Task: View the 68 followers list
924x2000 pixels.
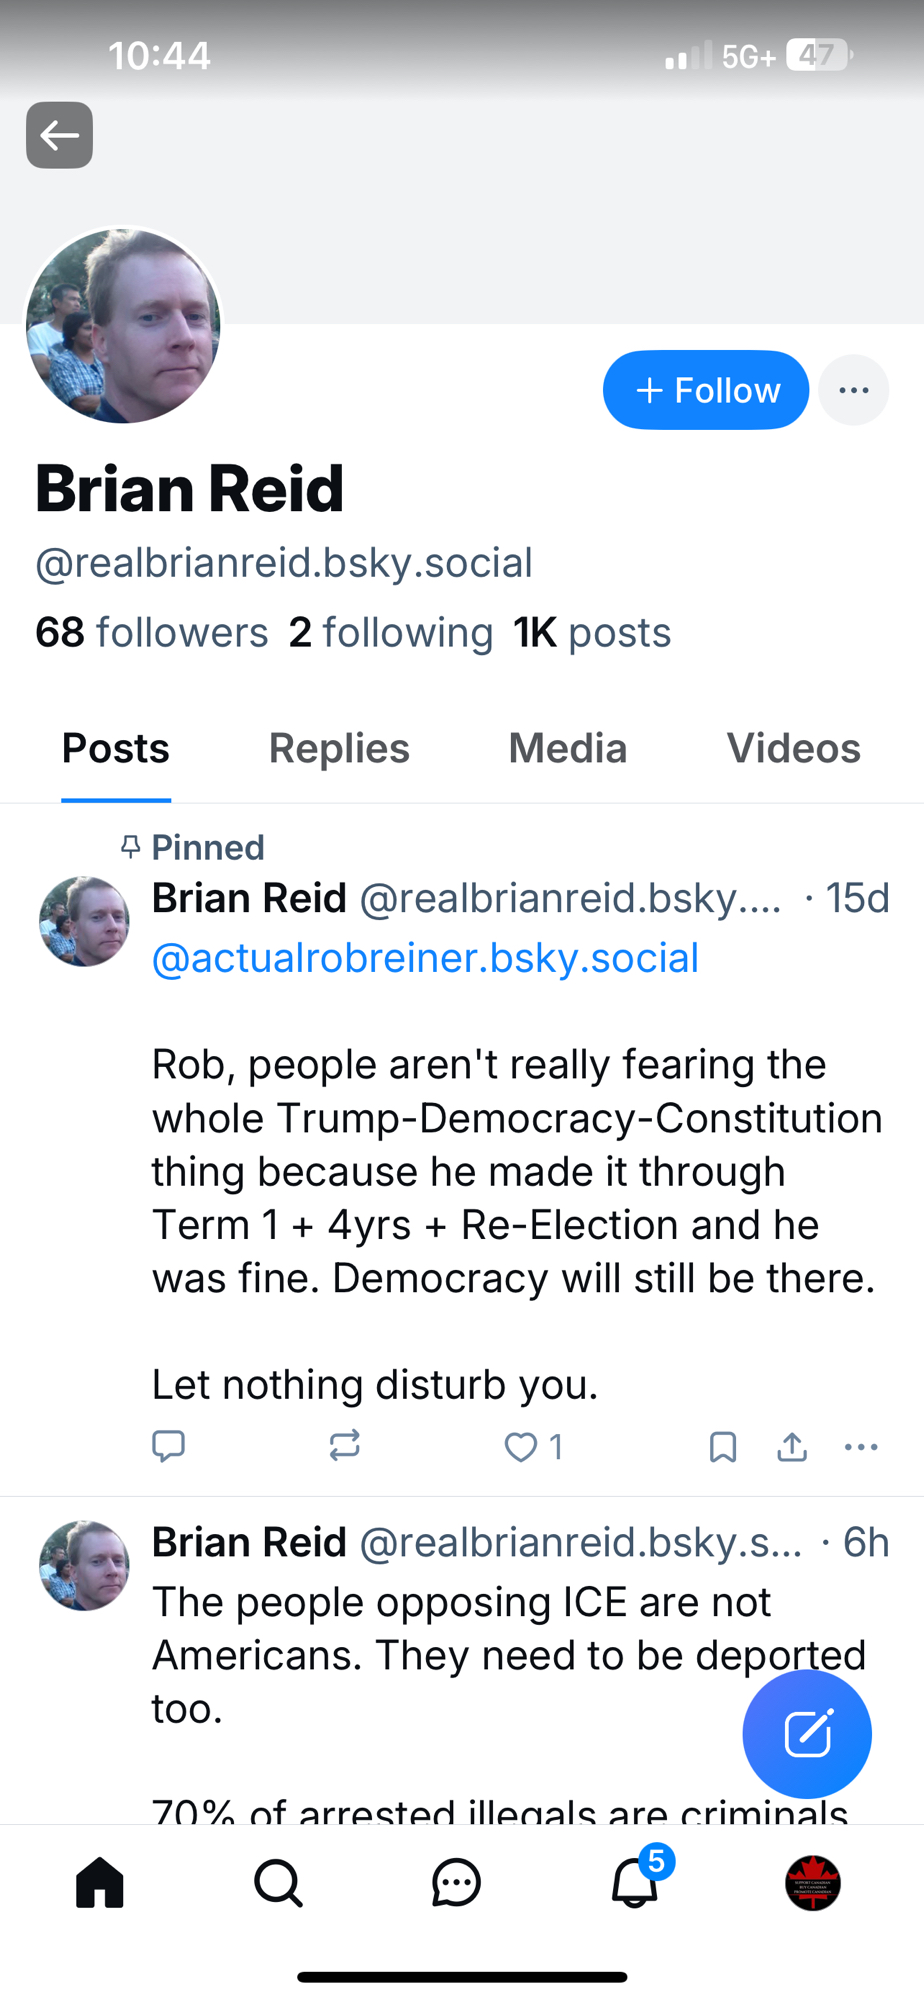Action: pos(151,633)
